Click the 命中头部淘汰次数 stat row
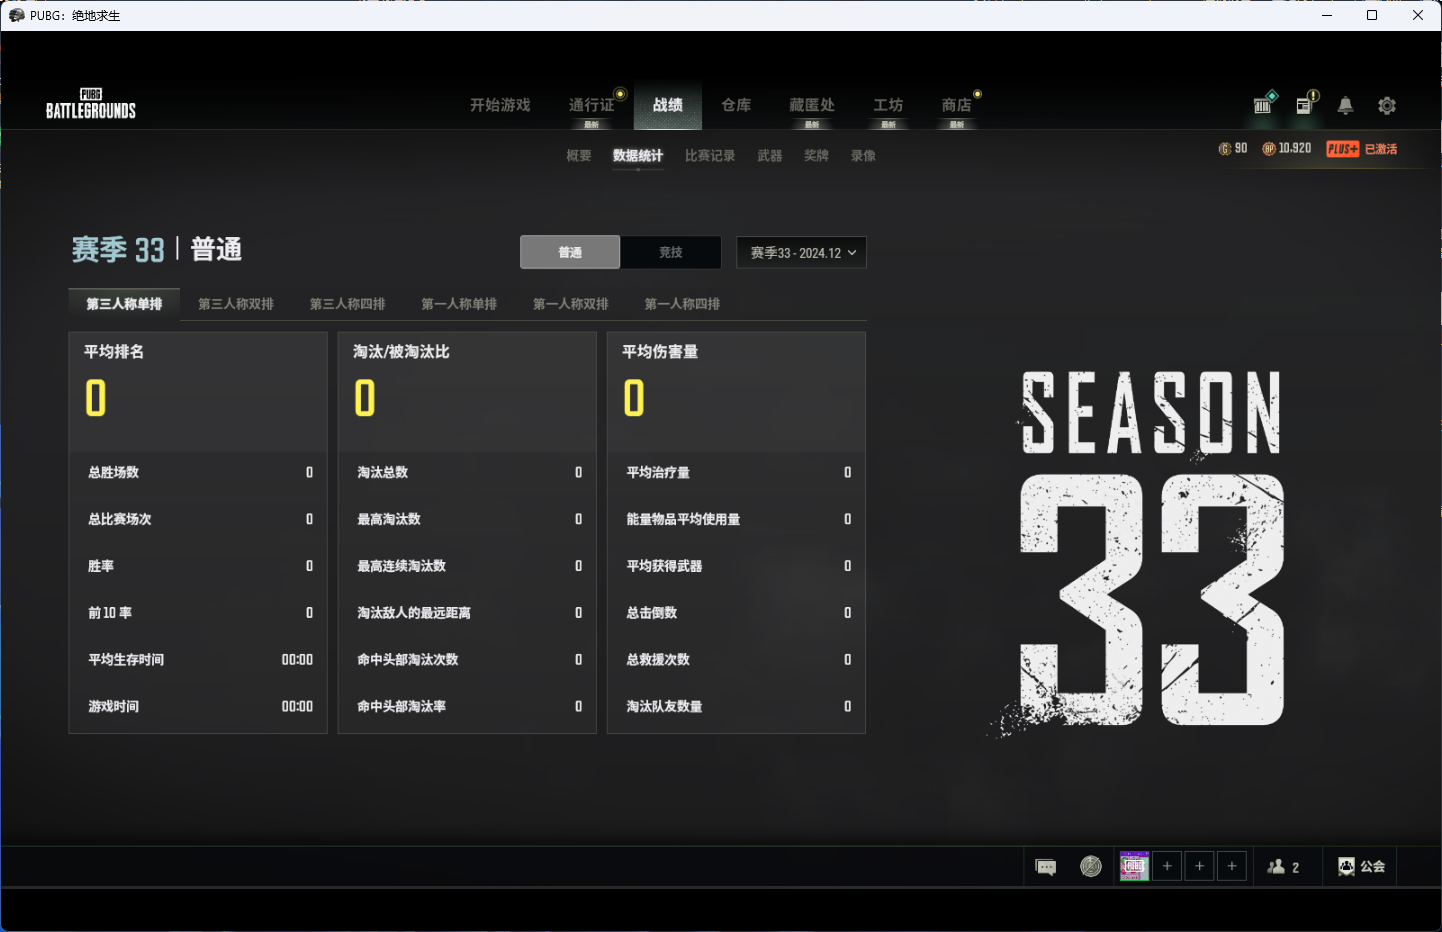This screenshot has width=1442, height=932. coord(467,660)
